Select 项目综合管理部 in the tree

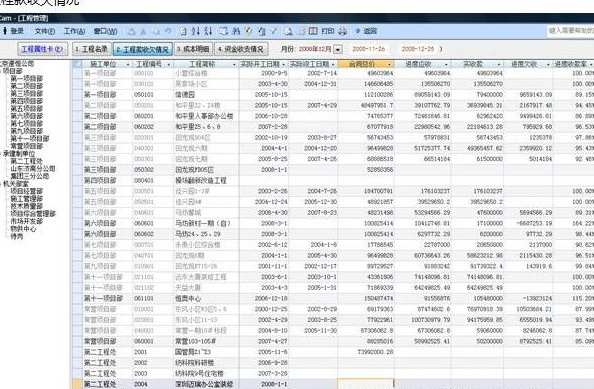(33, 214)
